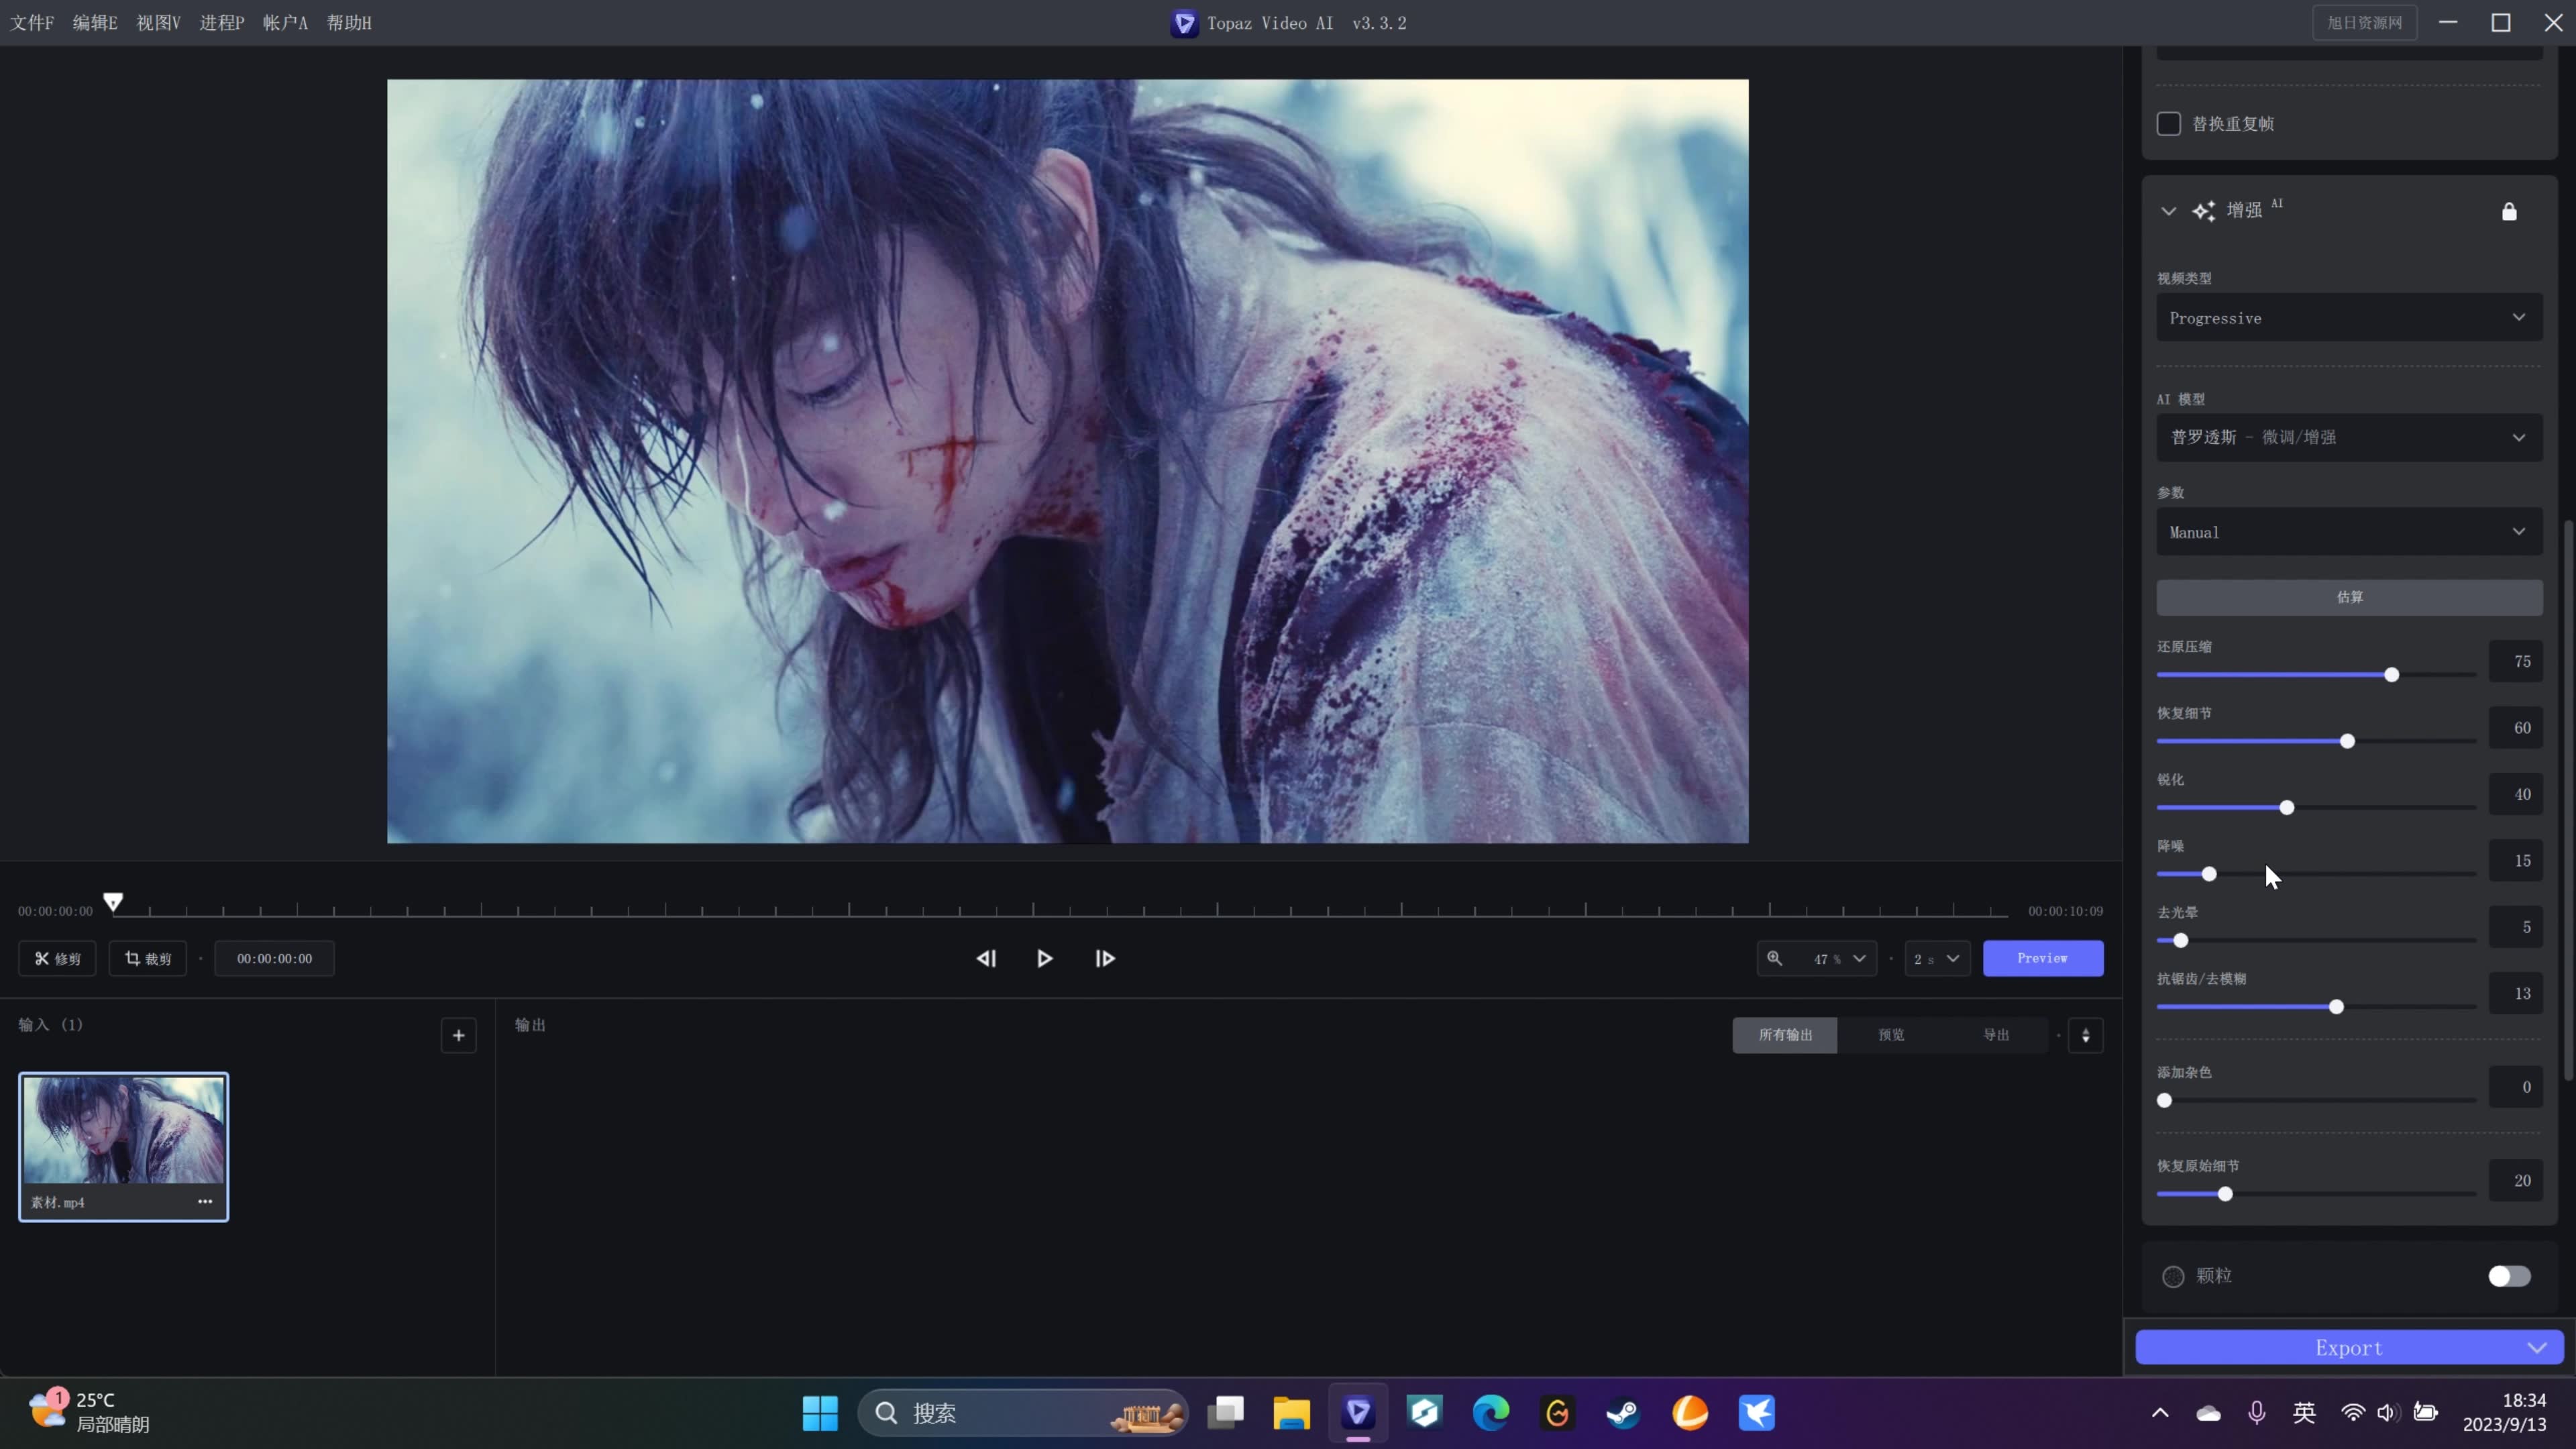Open Steam from taskbar
2576x1449 pixels.
pos(1623,1413)
